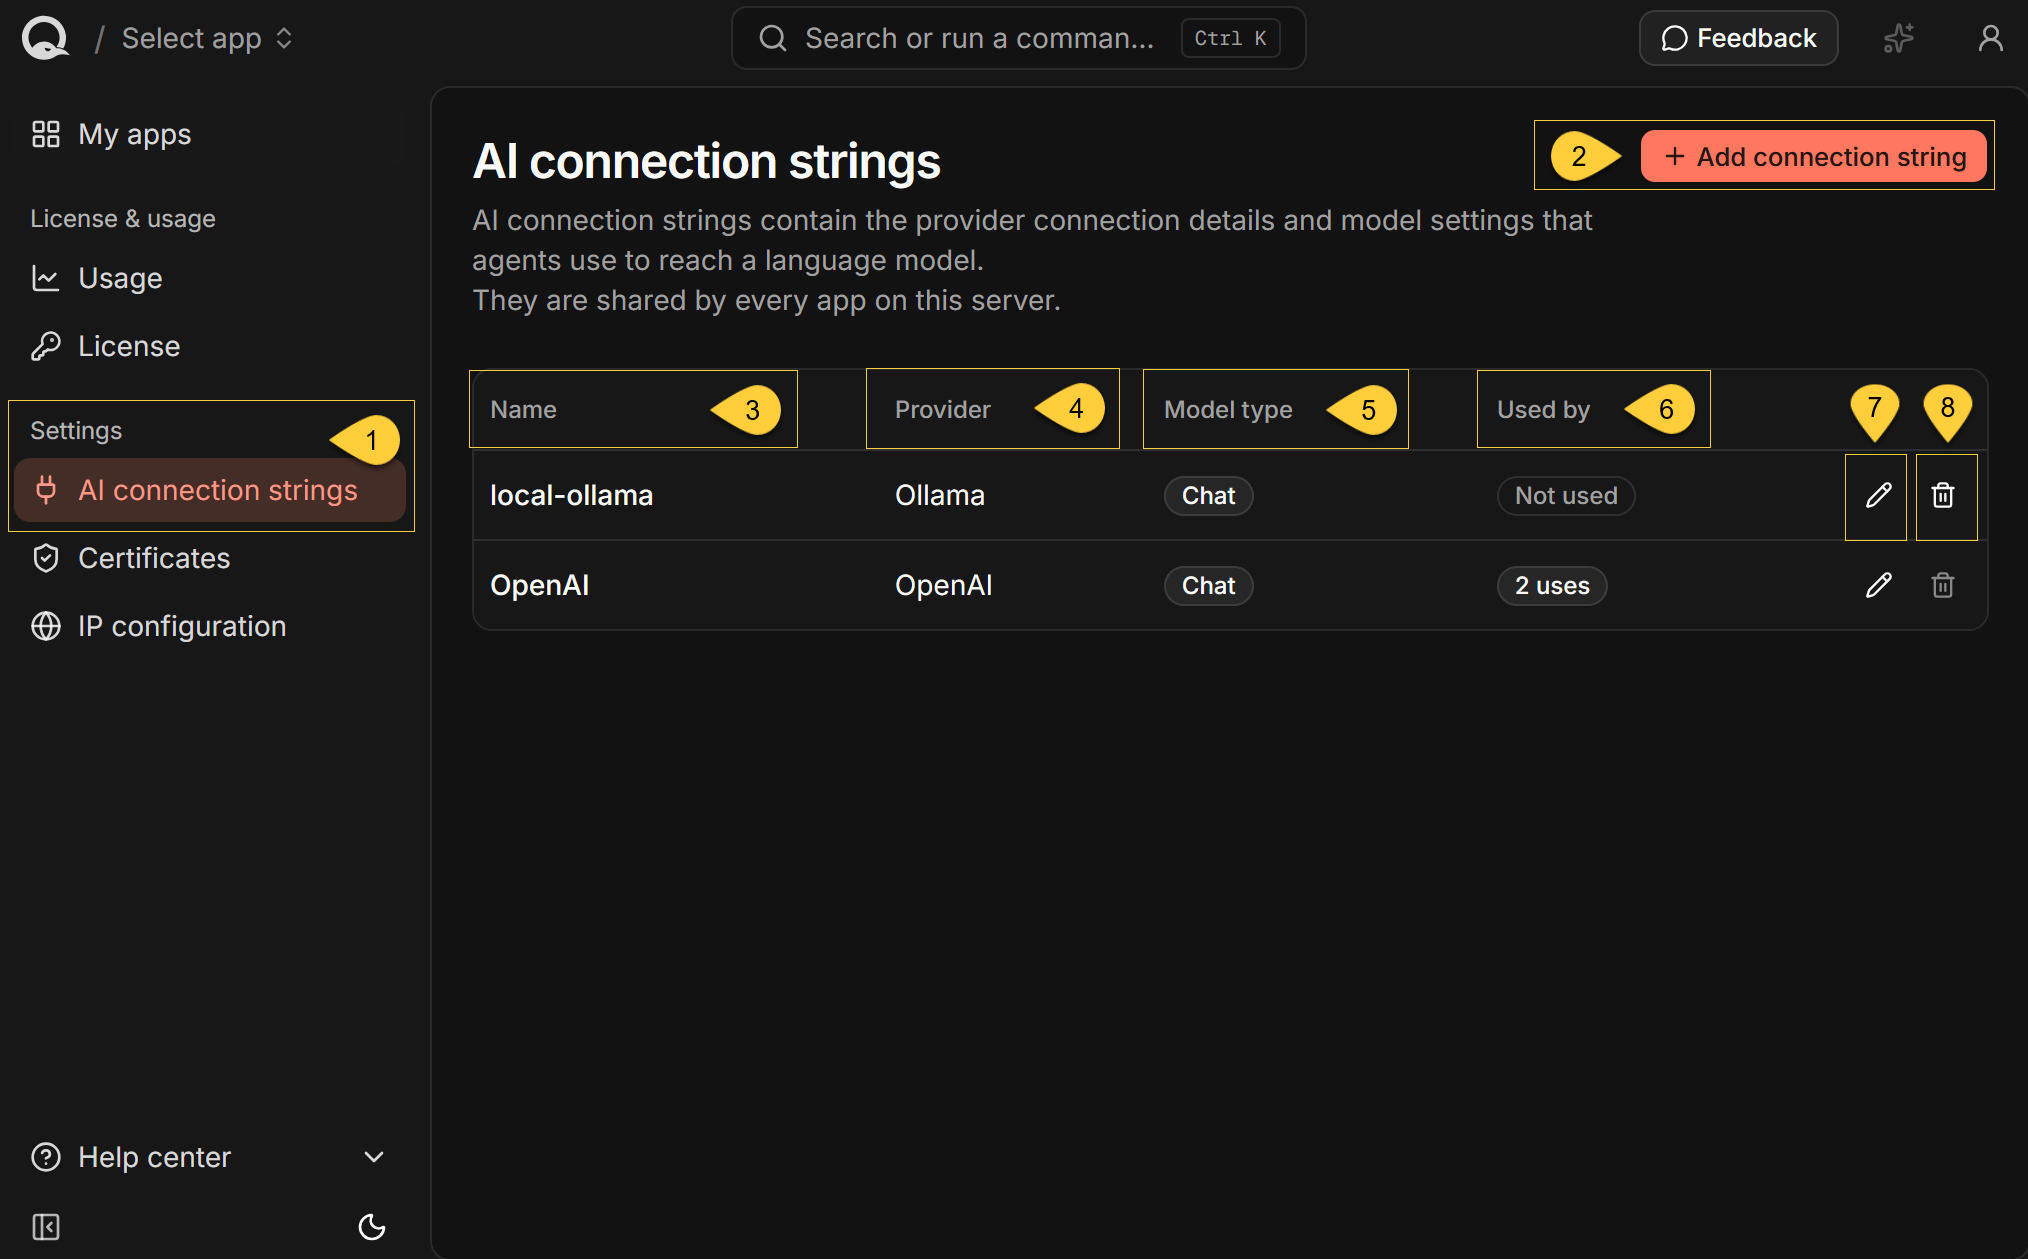Image resolution: width=2028 pixels, height=1259 pixels.
Task: Click the IP configuration globe icon
Action: point(46,626)
